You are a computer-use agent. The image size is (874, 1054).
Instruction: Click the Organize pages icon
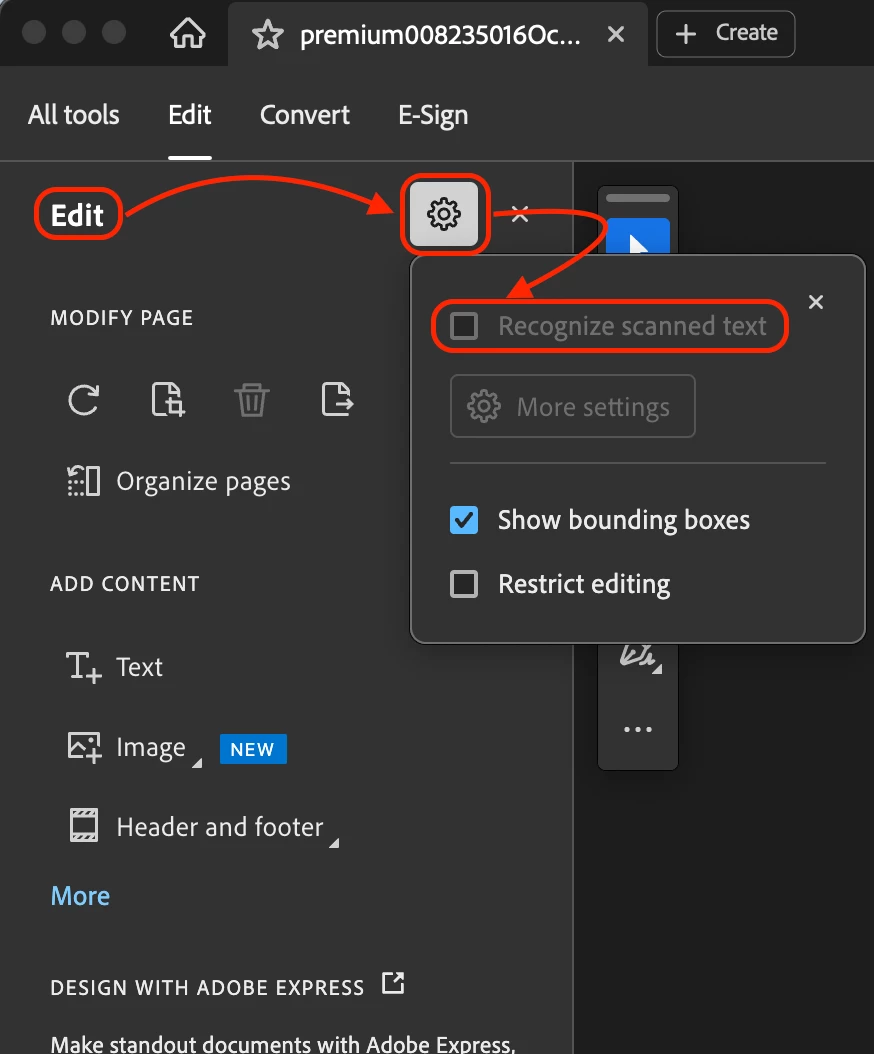coord(84,481)
